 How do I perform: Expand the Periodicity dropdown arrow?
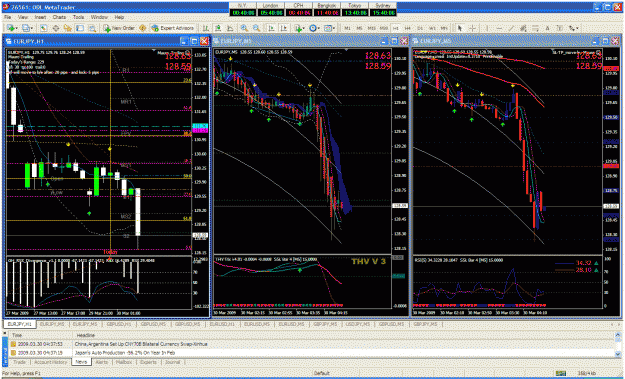319,28
